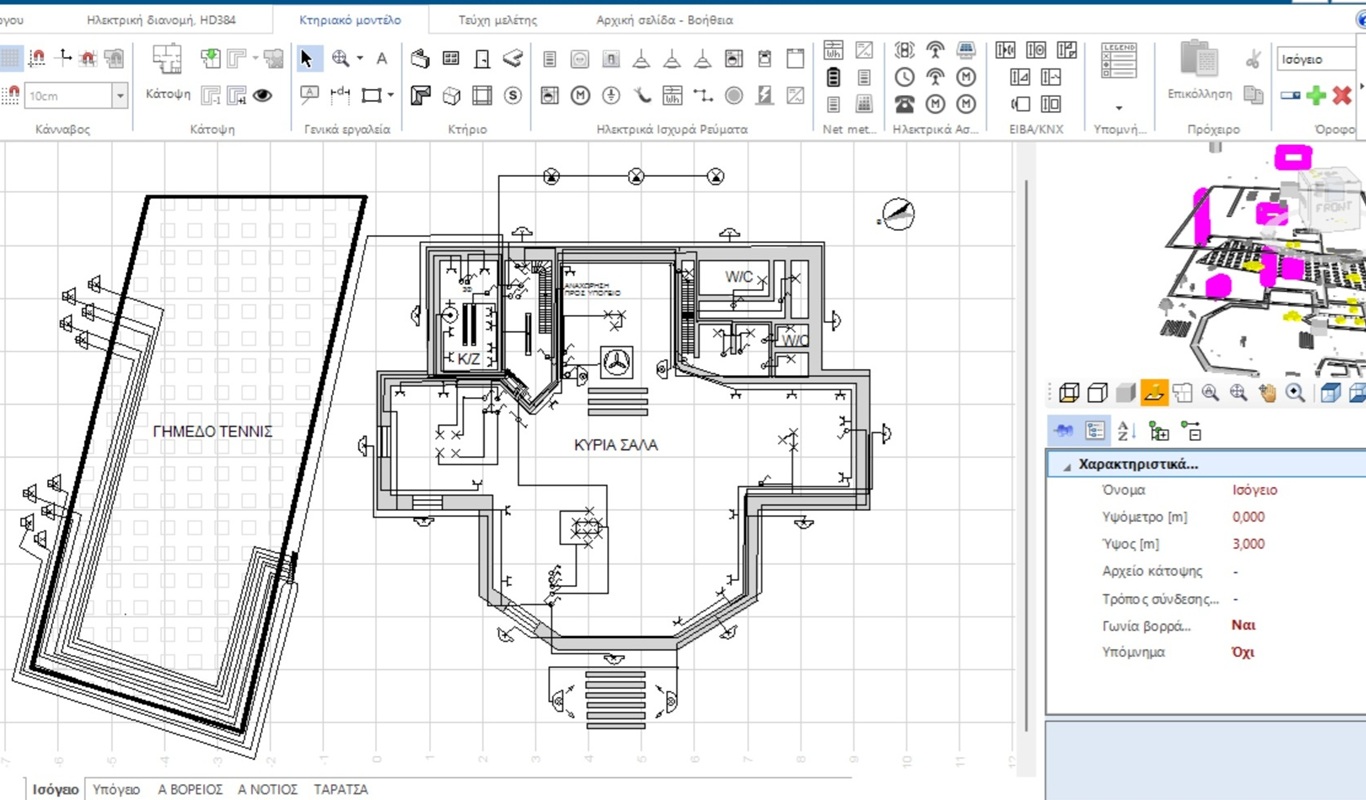Toggle wireframe view in 3D toolbar

[x=1069, y=393]
